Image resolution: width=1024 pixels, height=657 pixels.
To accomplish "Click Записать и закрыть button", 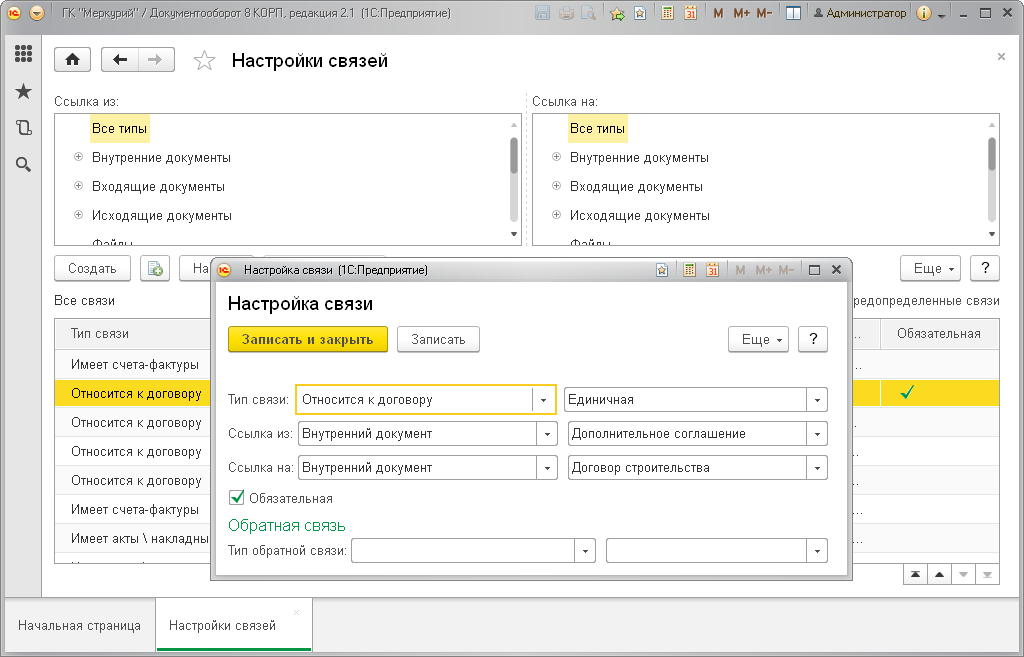I will tap(308, 340).
